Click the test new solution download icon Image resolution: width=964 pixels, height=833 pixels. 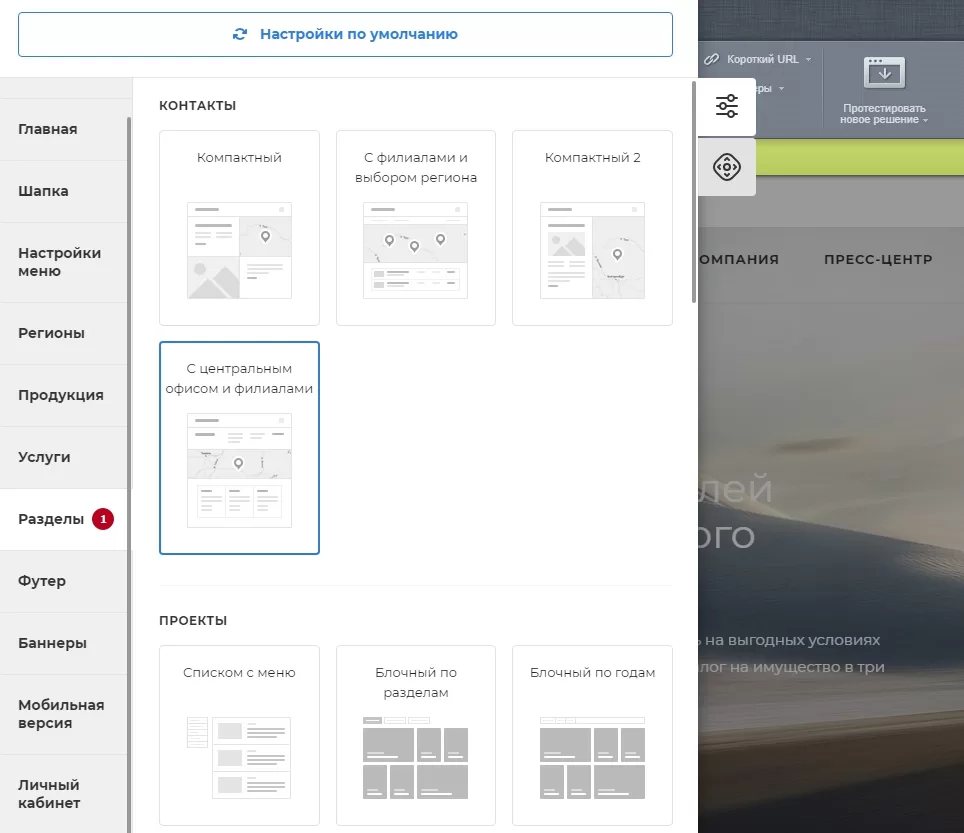point(884,73)
